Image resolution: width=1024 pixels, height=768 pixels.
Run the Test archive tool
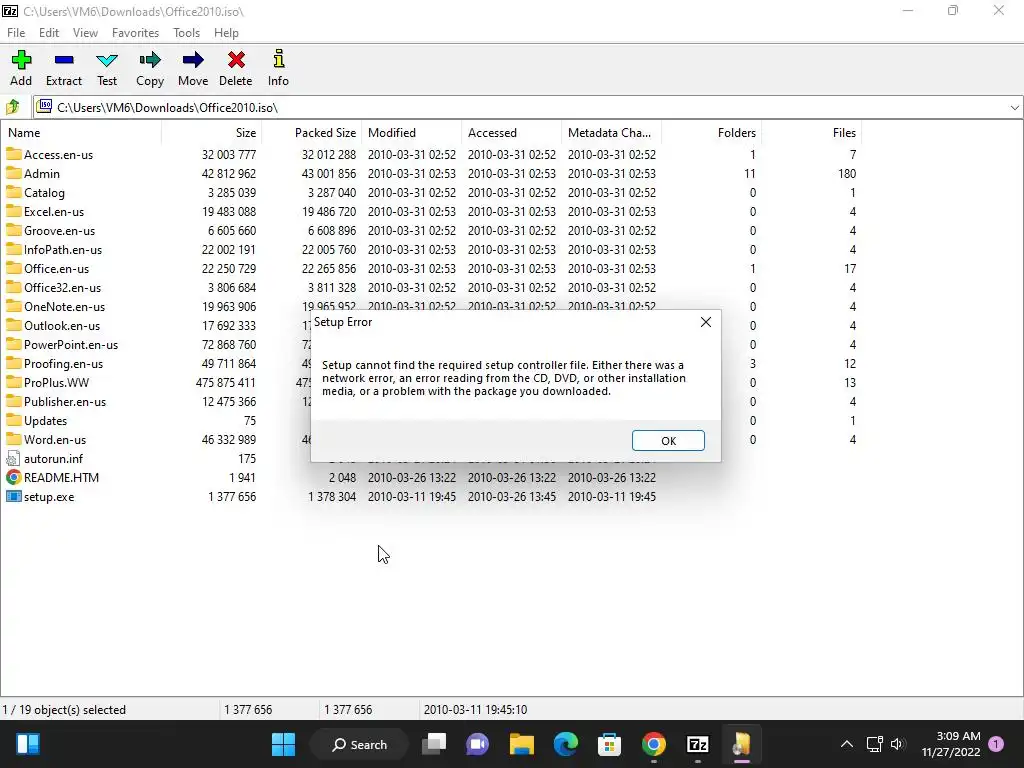pos(106,61)
